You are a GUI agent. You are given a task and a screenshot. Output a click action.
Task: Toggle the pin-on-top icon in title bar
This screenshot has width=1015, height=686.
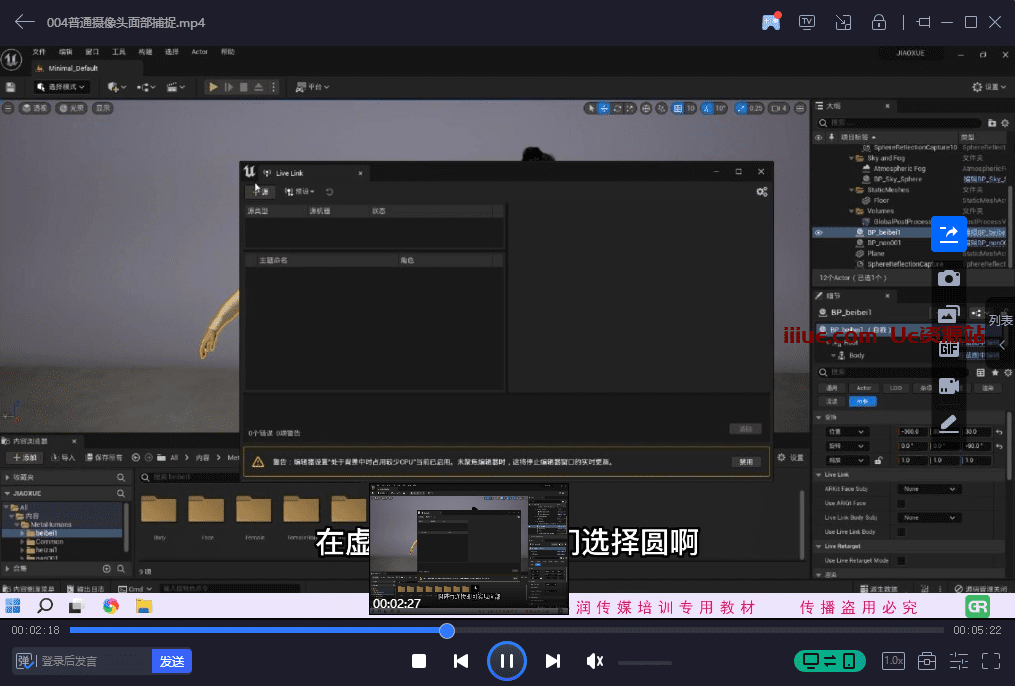(922, 22)
